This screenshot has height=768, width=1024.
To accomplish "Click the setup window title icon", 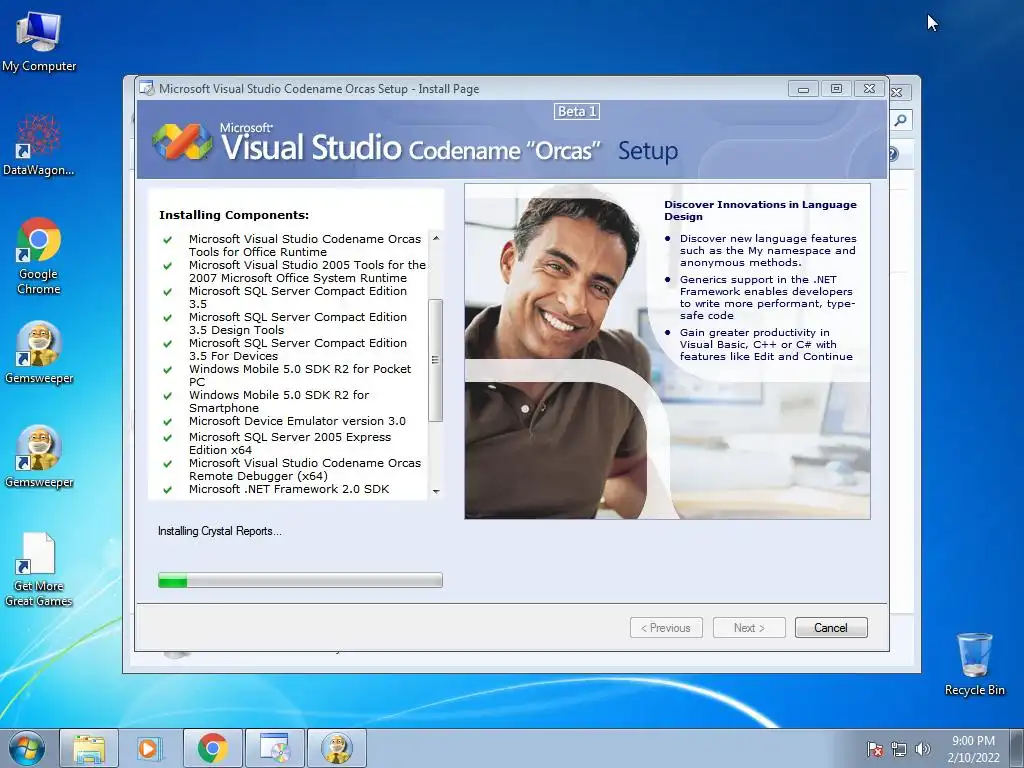I will click(x=147, y=88).
